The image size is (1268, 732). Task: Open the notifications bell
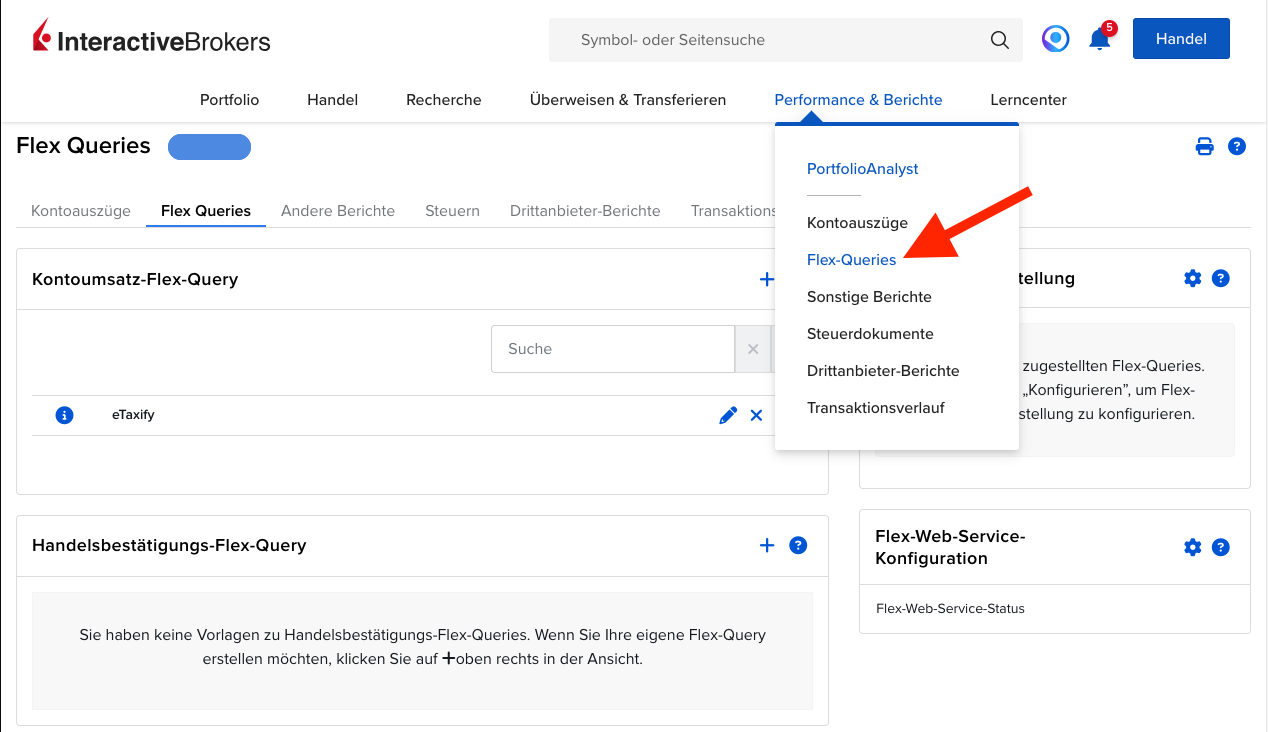[x=1098, y=39]
